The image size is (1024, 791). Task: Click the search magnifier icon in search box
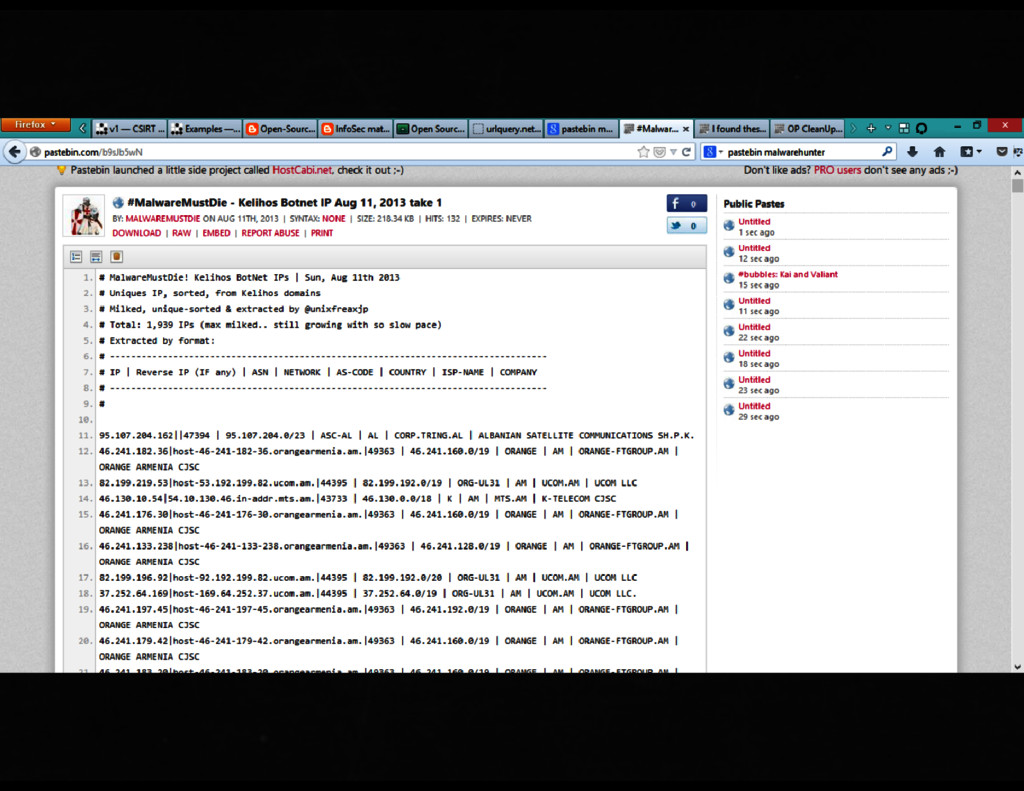pyautogui.click(x=887, y=152)
